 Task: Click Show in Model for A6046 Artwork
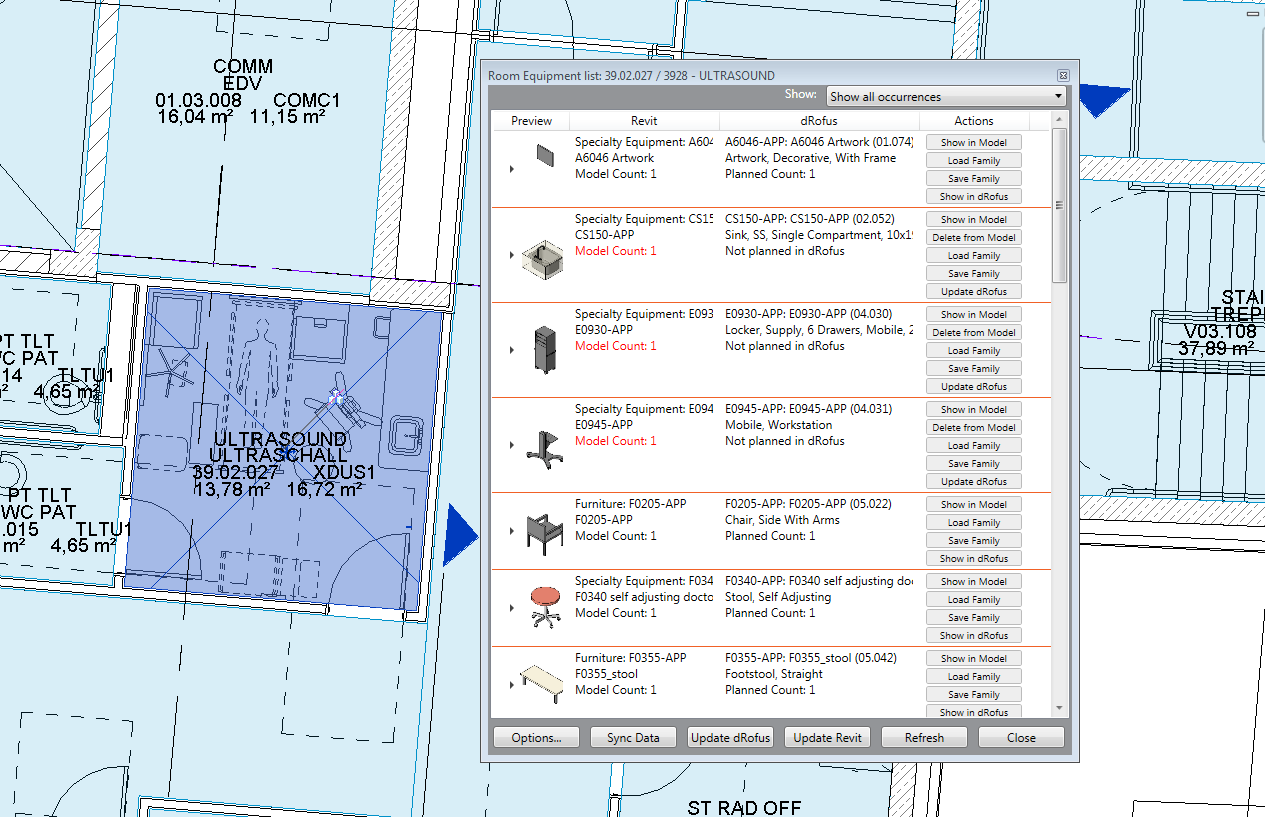(973, 142)
